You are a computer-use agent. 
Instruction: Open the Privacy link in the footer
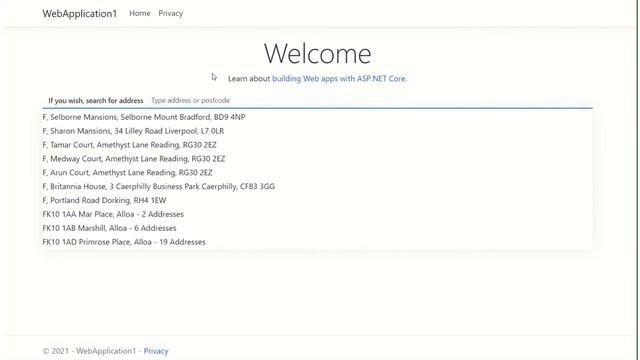pyautogui.click(x=156, y=351)
